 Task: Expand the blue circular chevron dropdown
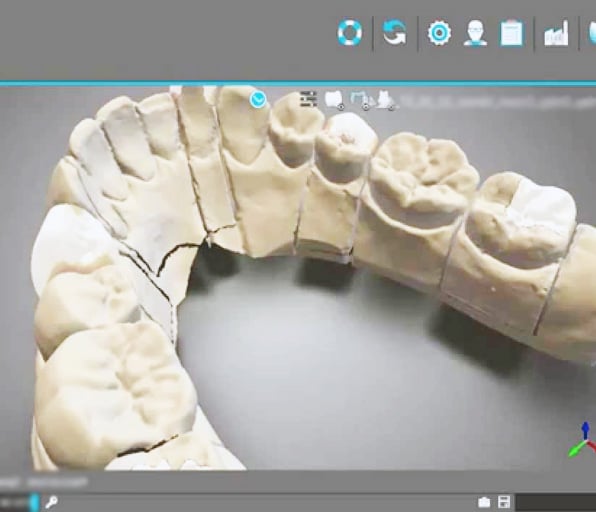[x=258, y=100]
